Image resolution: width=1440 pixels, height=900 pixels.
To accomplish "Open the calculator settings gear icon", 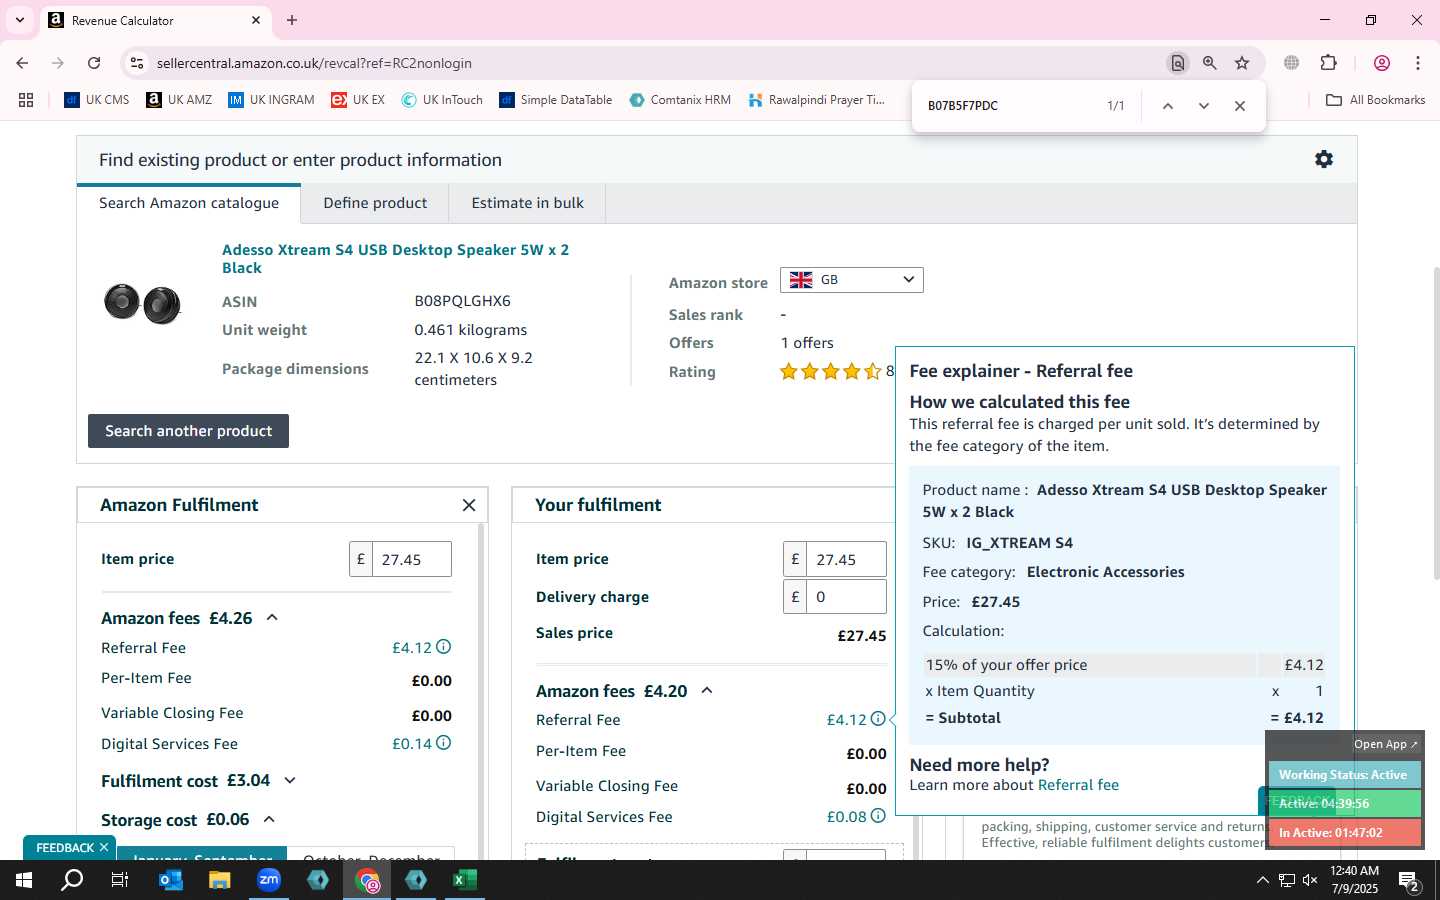I will [1324, 159].
